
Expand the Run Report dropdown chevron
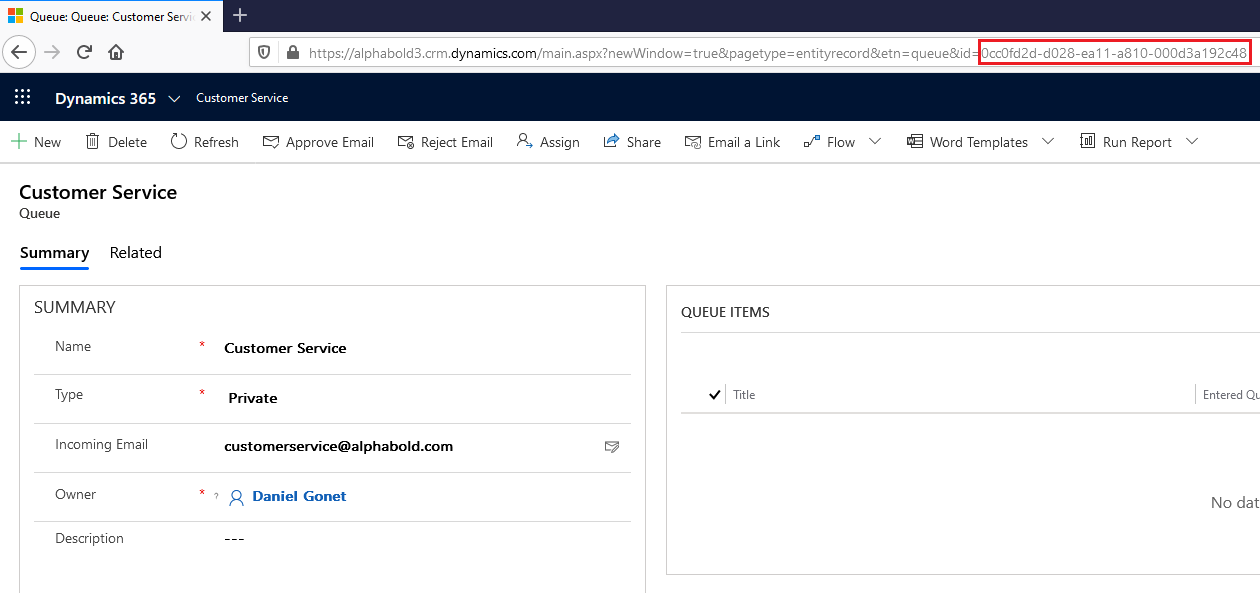[1192, 142]
